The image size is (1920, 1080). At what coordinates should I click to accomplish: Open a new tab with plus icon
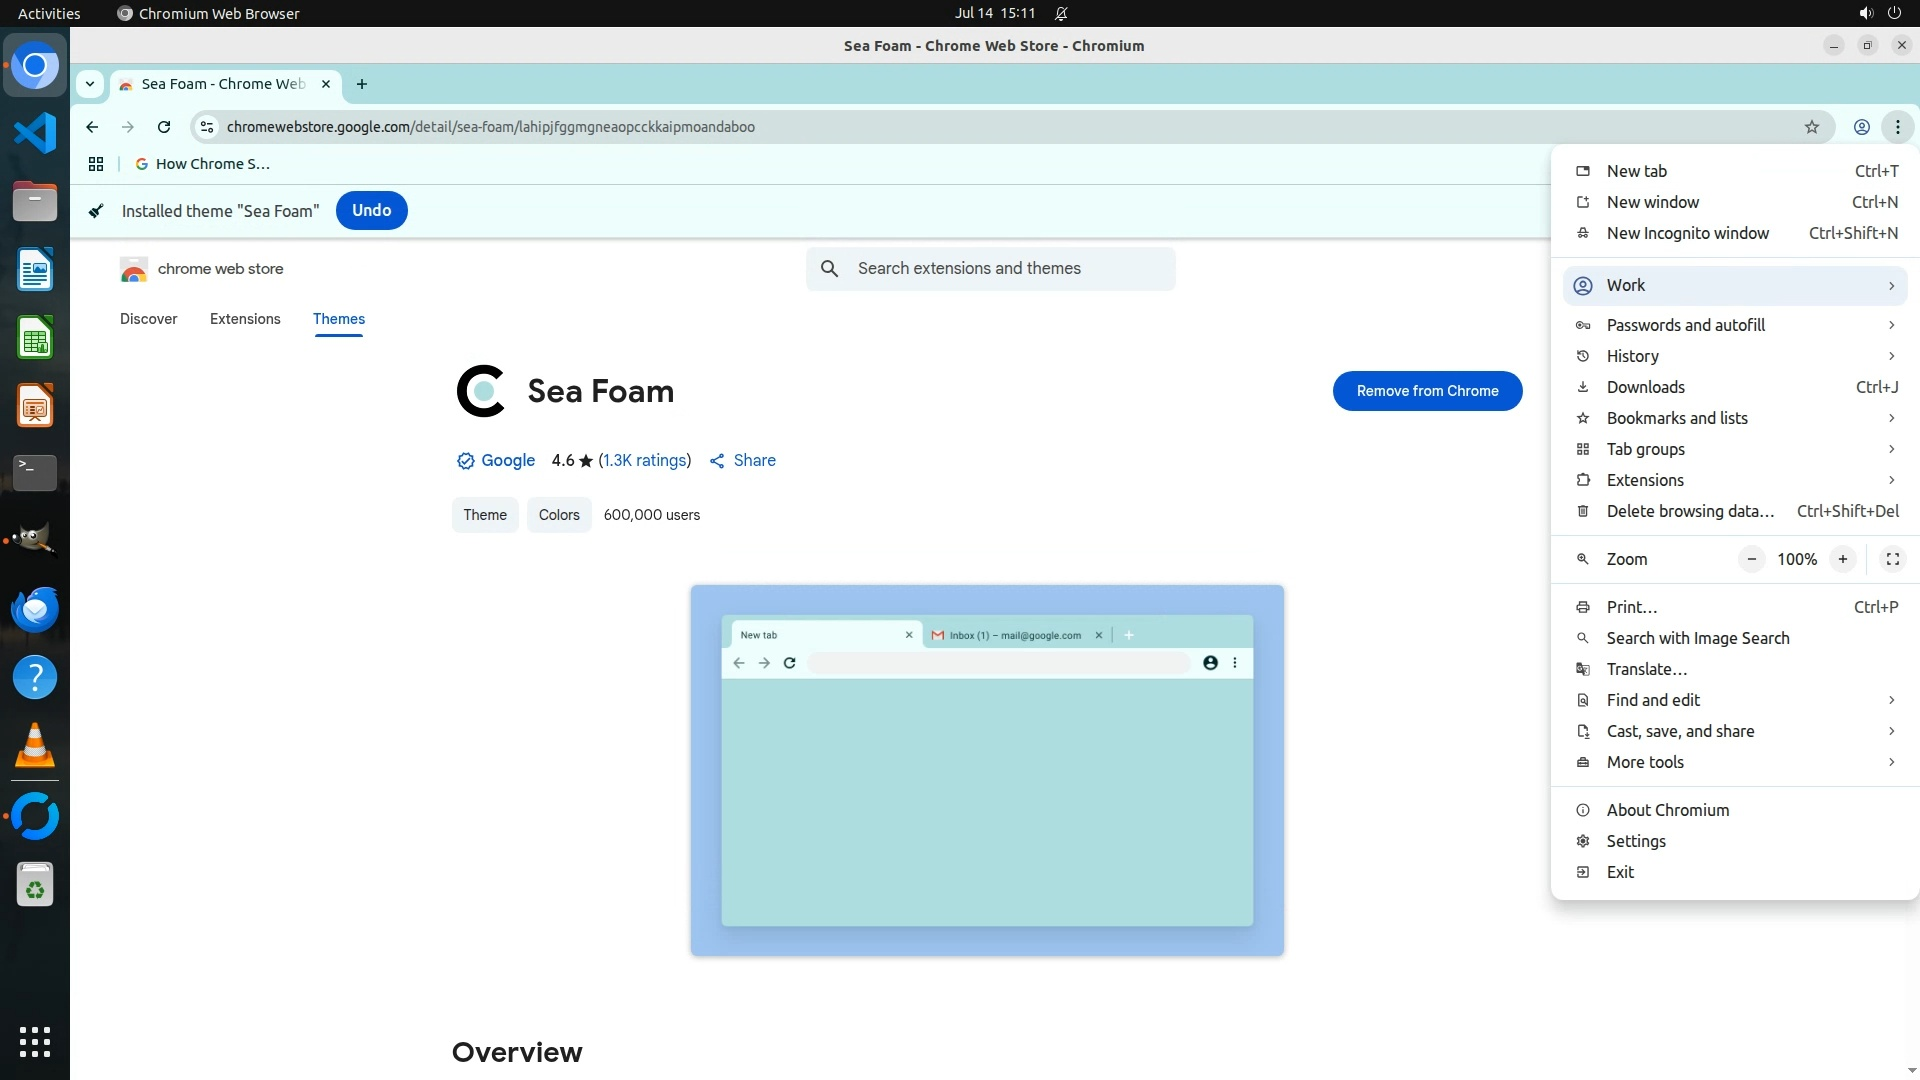click(x=362, y=84)
